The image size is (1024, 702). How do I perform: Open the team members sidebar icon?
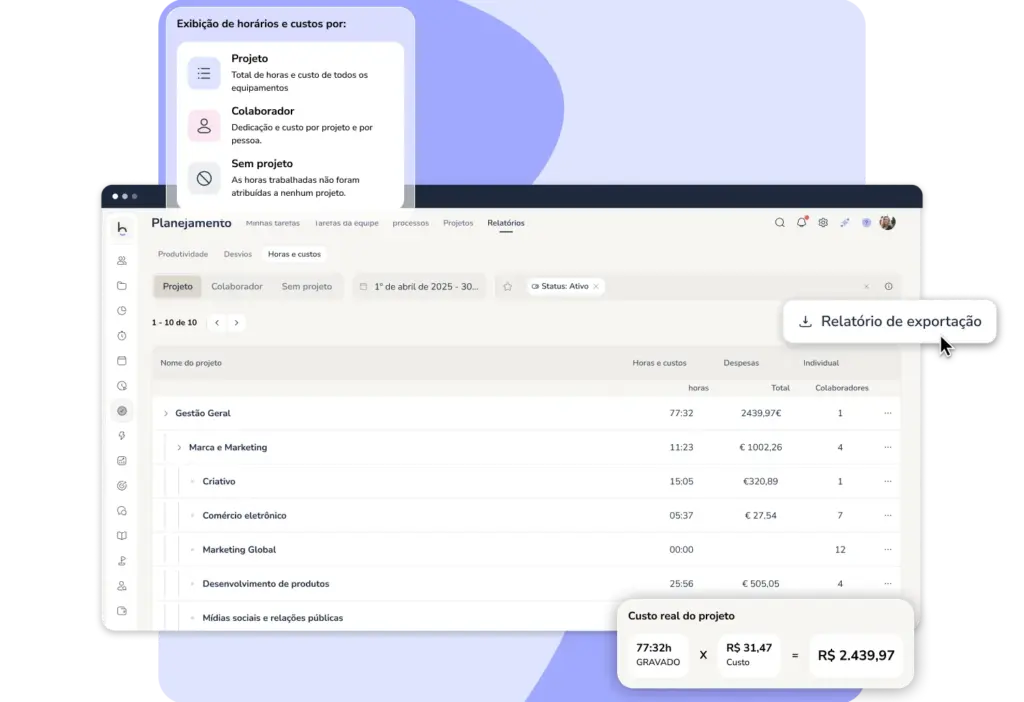click(x=122, y=261)
